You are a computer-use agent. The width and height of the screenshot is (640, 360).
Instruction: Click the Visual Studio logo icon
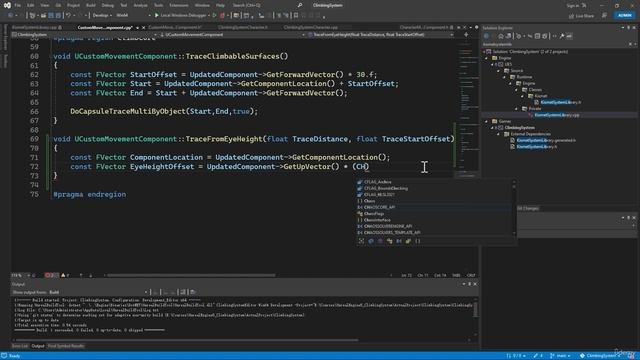tap(7, 5)
